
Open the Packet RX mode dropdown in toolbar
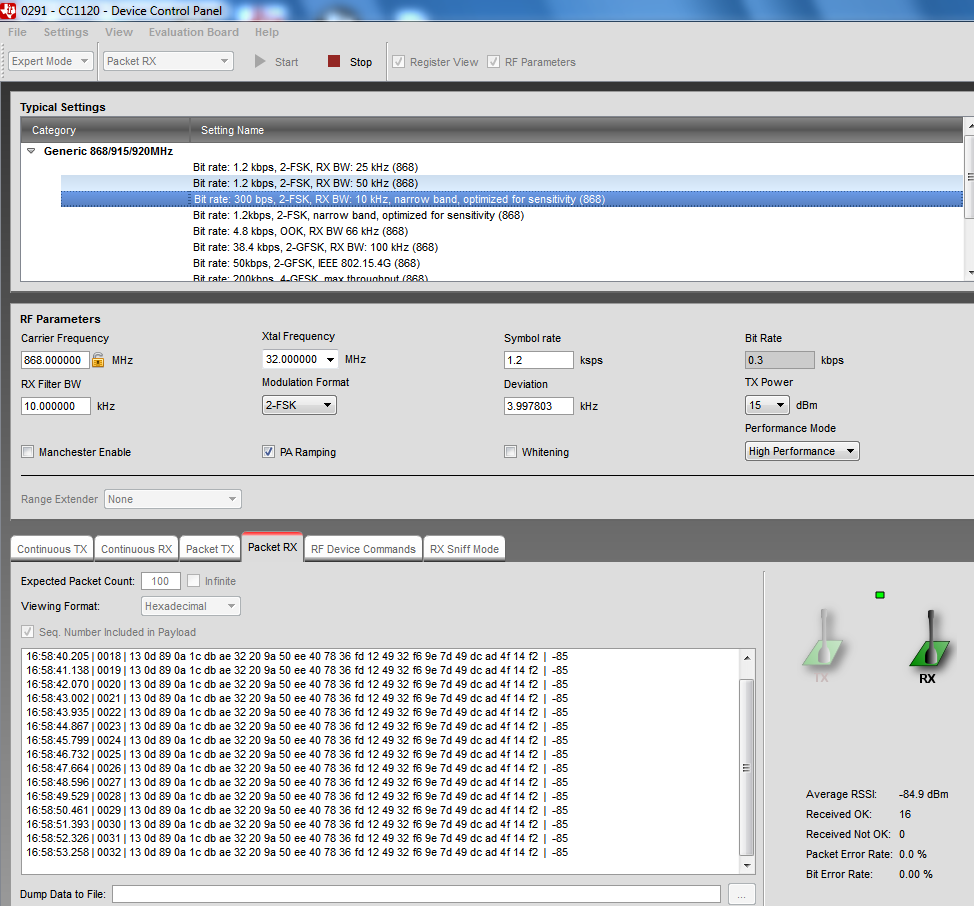coord(168,61)
